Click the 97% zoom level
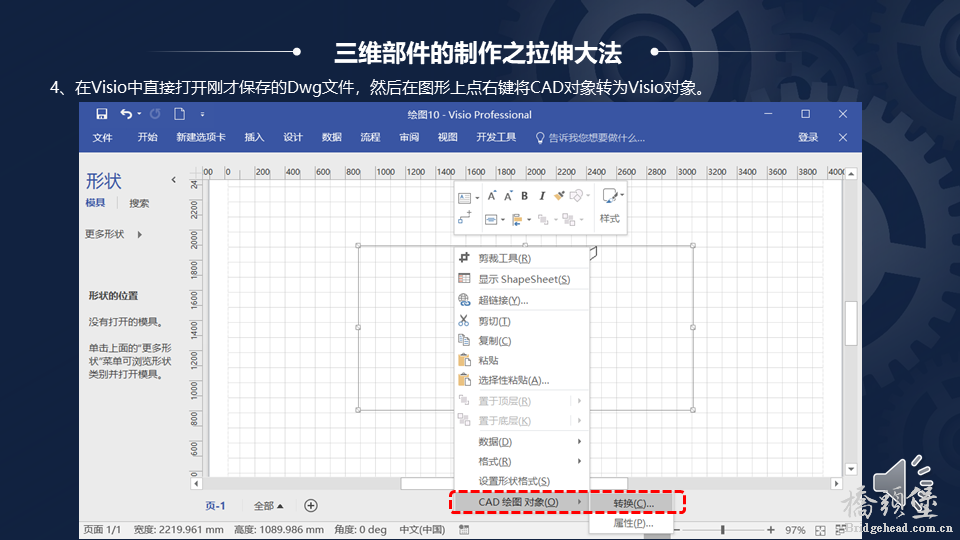The image size is (960, 540). [x=795, y=530]
